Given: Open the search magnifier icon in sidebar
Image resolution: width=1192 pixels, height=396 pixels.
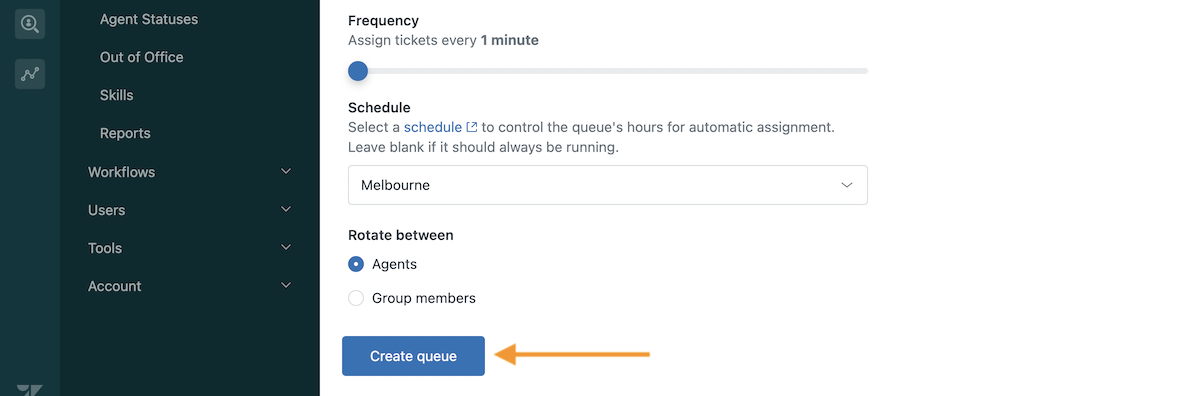Looking at the screenshot, I should [30, 24].
